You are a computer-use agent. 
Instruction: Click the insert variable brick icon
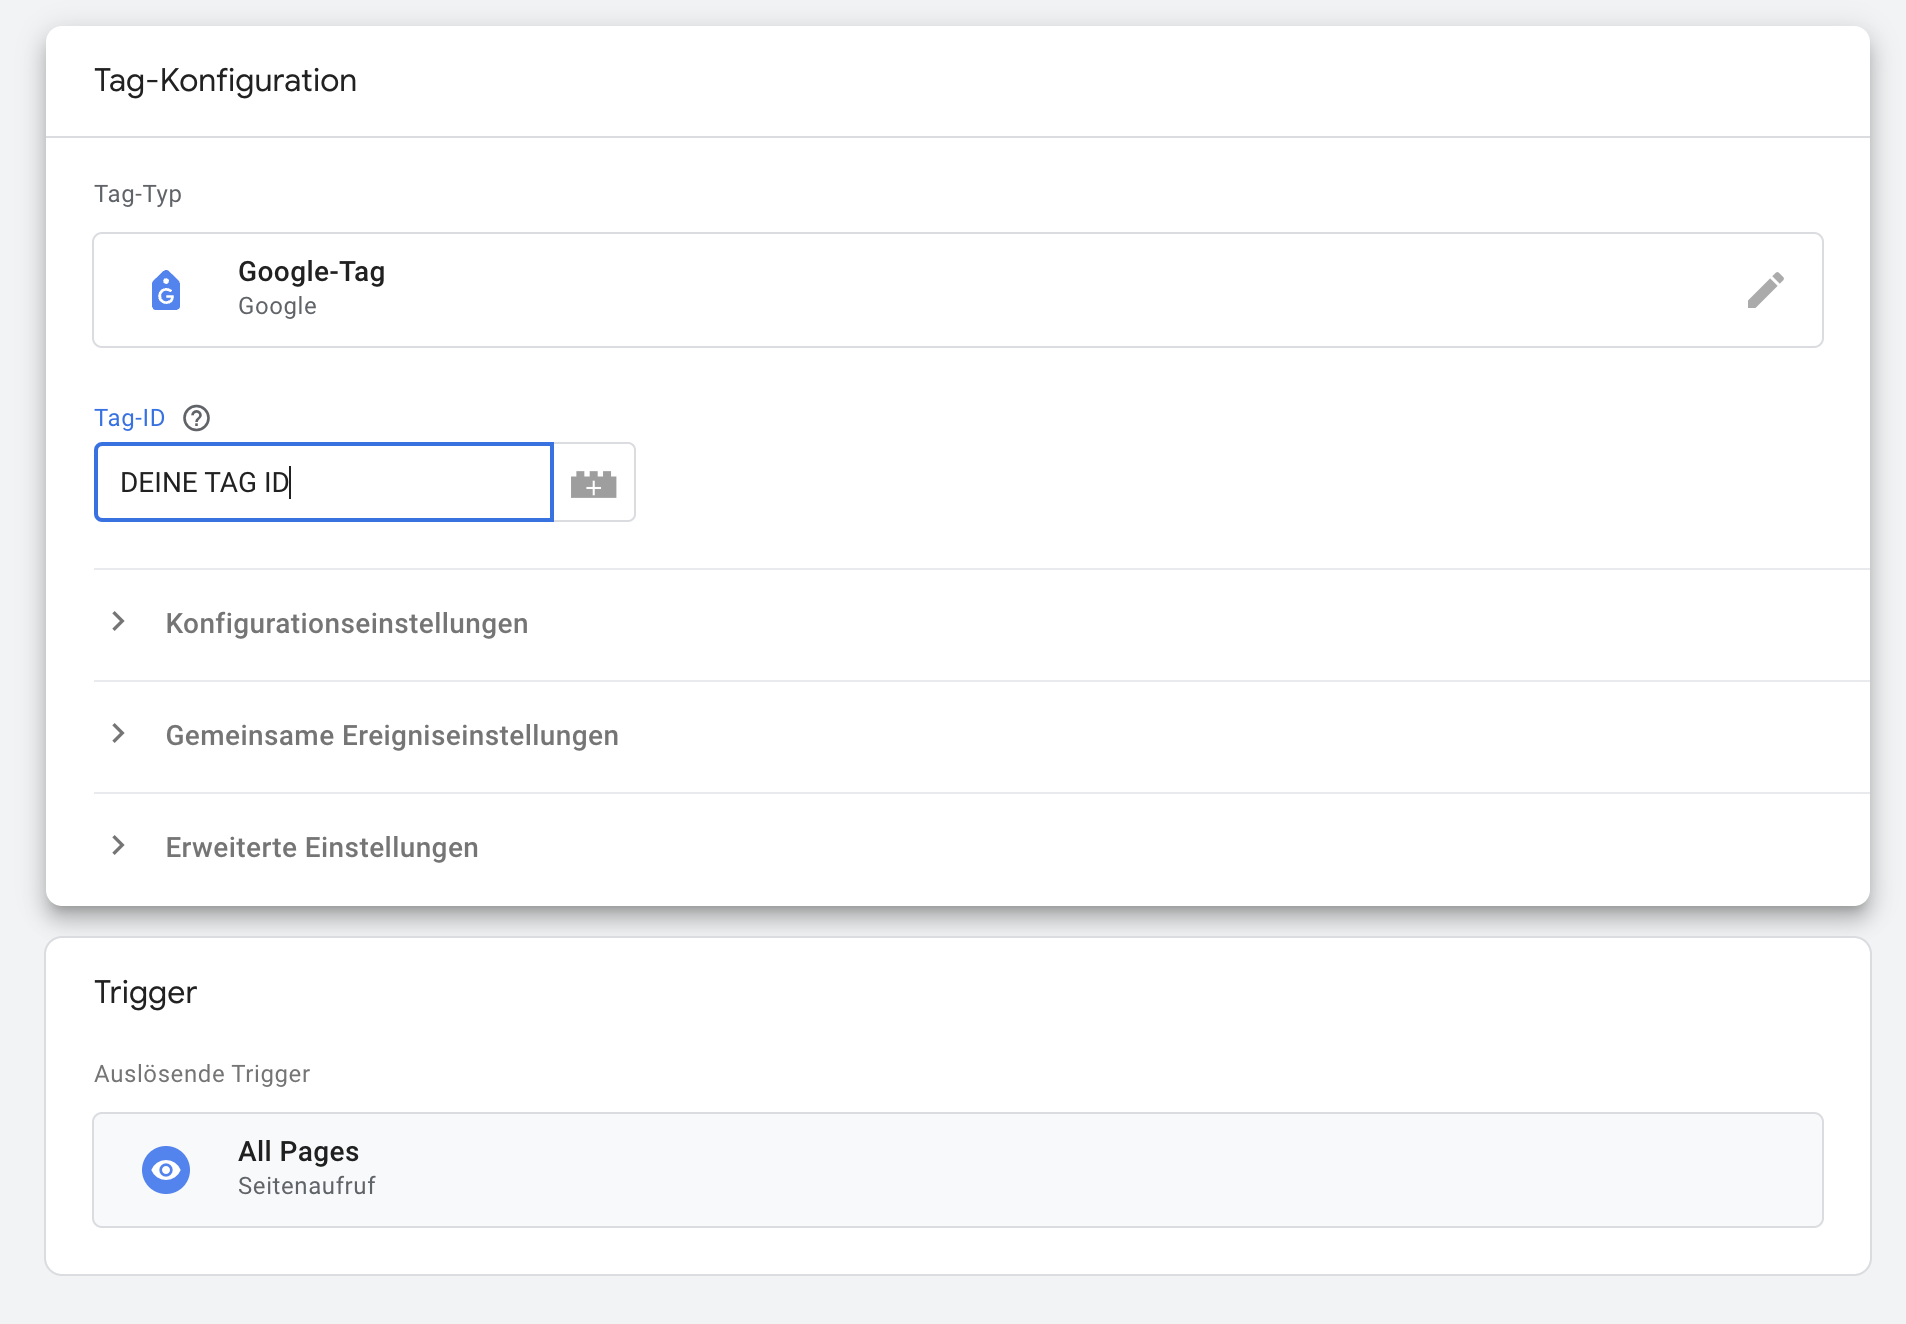click(594, 483)
